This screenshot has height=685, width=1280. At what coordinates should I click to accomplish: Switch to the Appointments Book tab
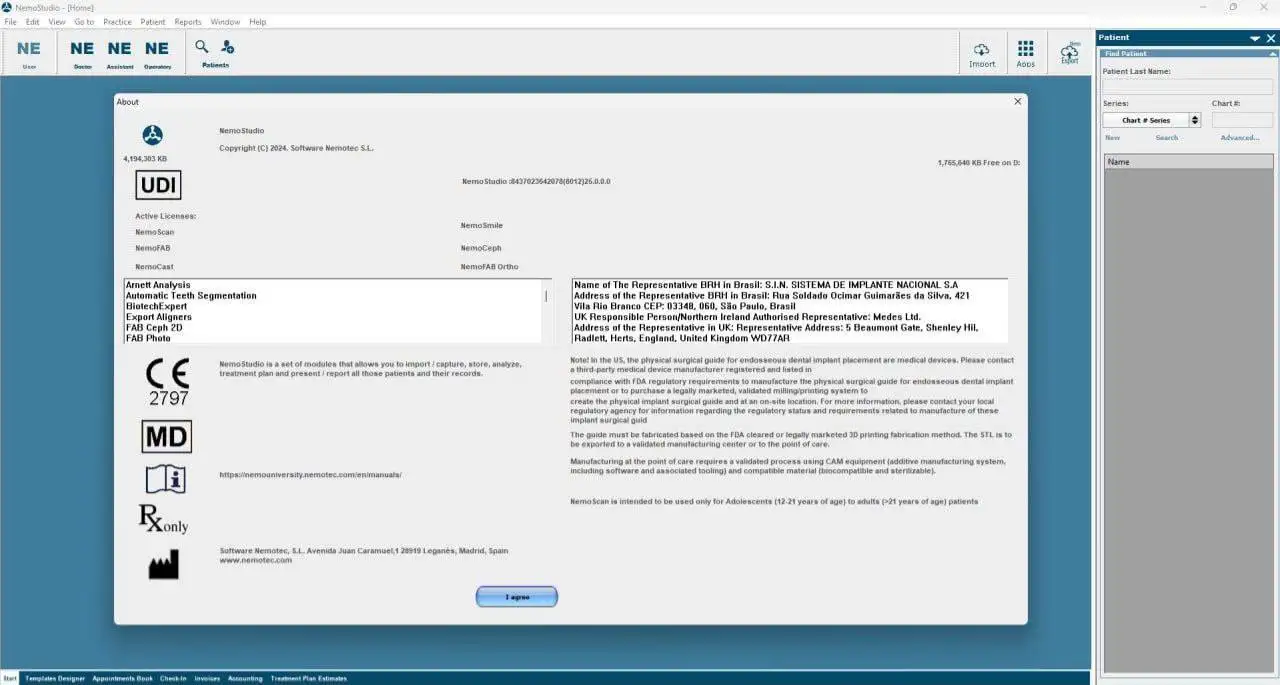(123, 679)
